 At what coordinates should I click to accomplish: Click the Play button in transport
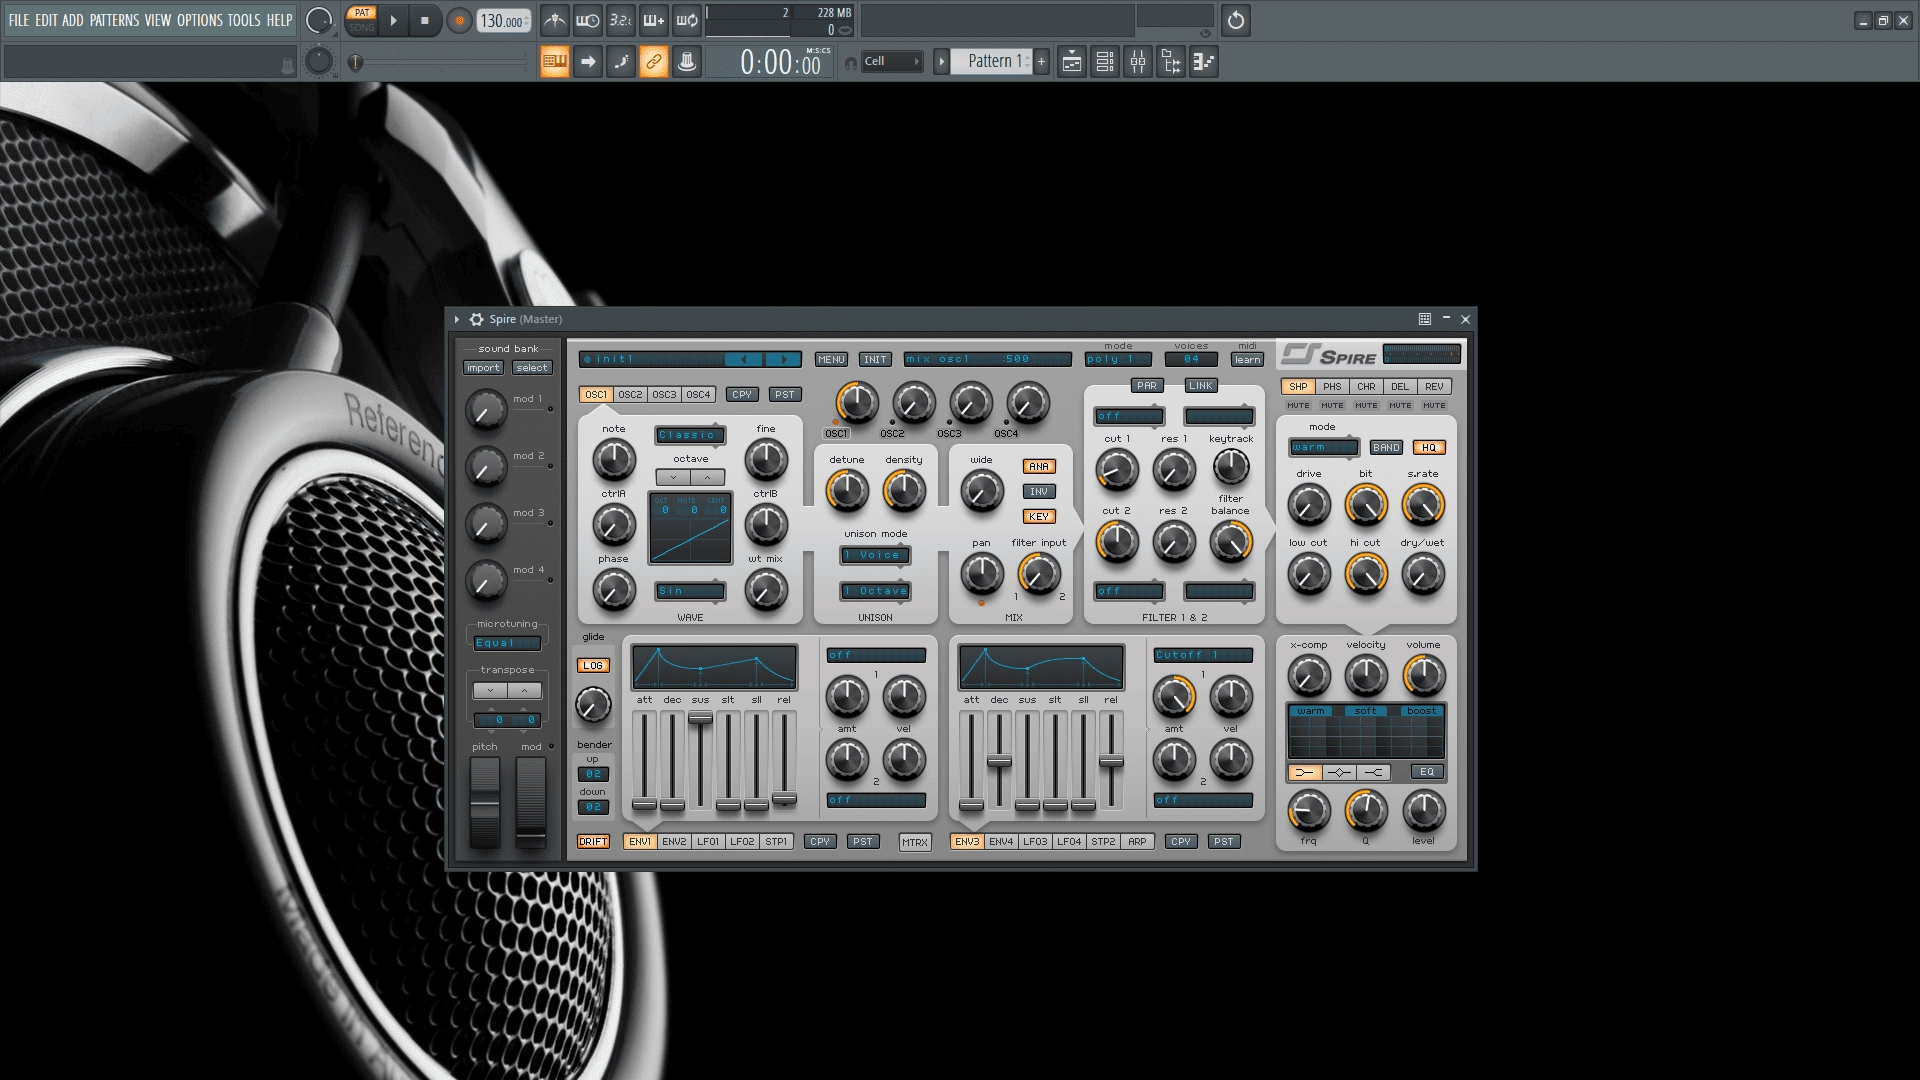[393, 20]
